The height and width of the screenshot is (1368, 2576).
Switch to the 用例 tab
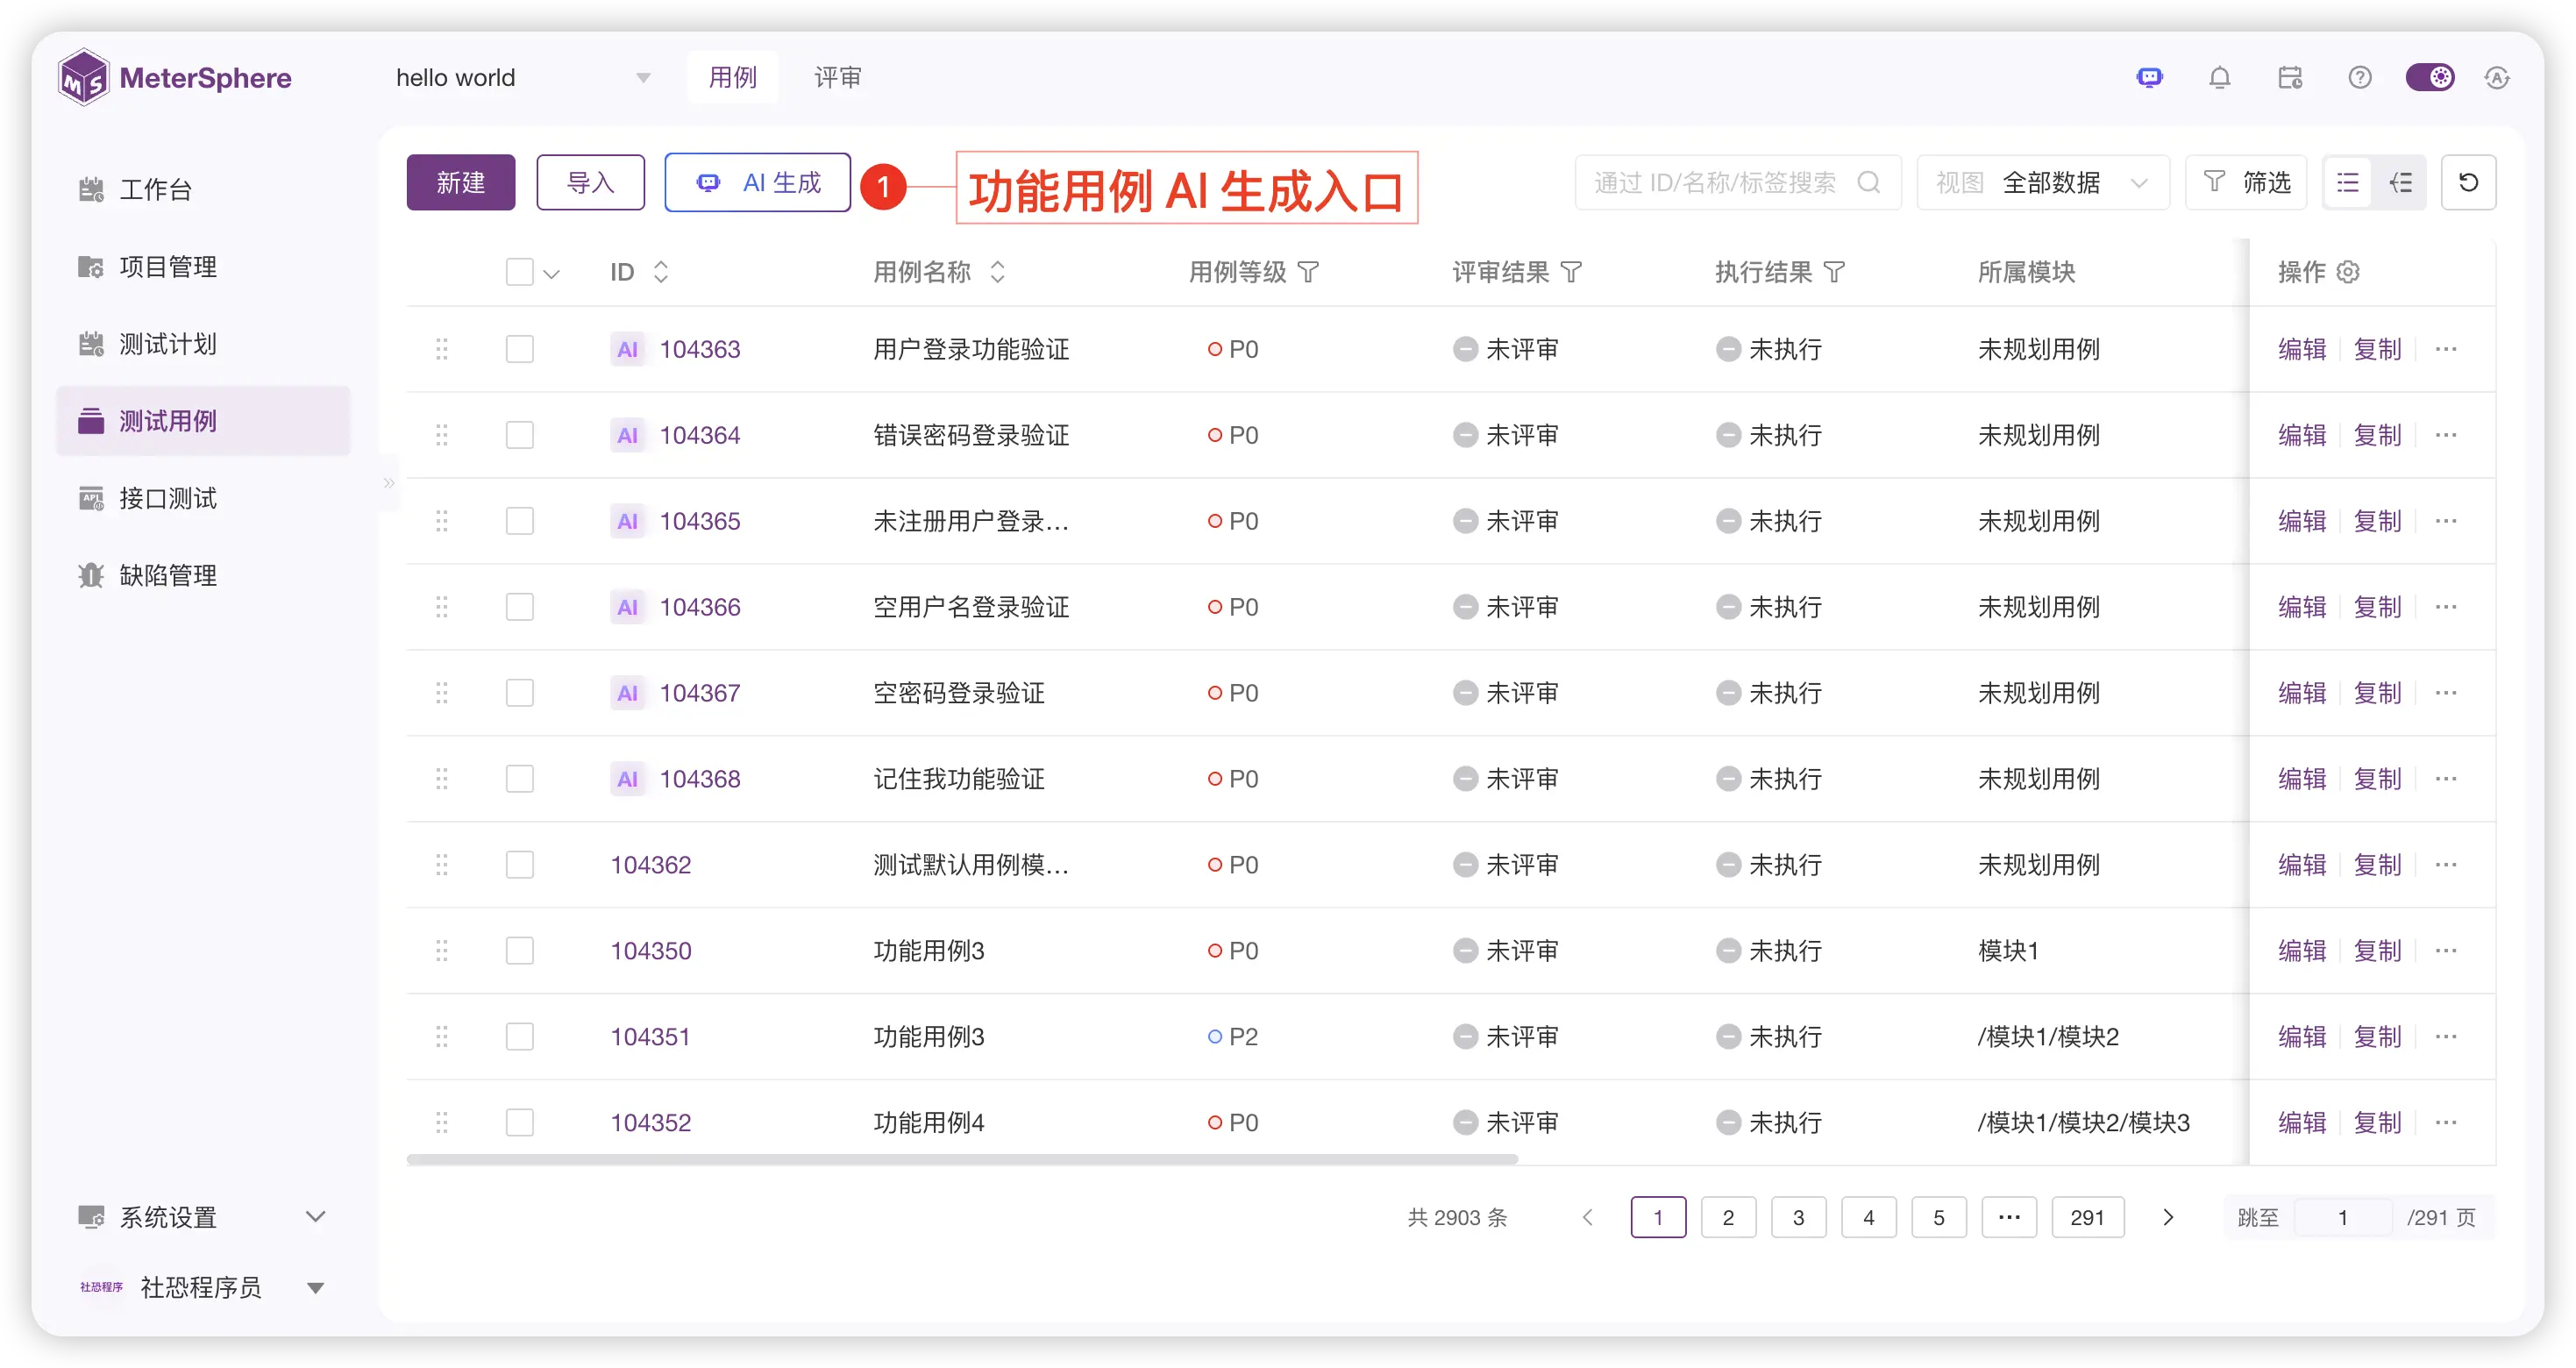click(x=732, y=78)
